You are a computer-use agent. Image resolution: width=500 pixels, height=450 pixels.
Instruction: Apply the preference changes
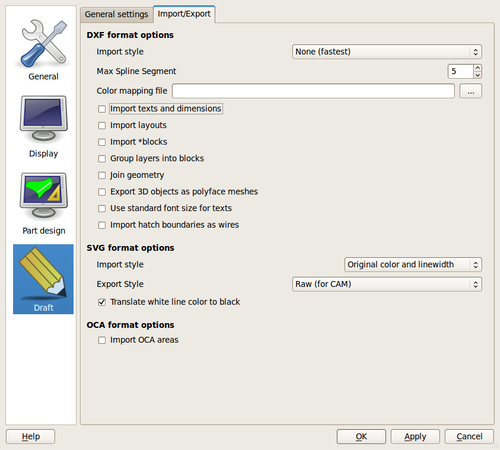pyautogui.click(x=415, y=437)
